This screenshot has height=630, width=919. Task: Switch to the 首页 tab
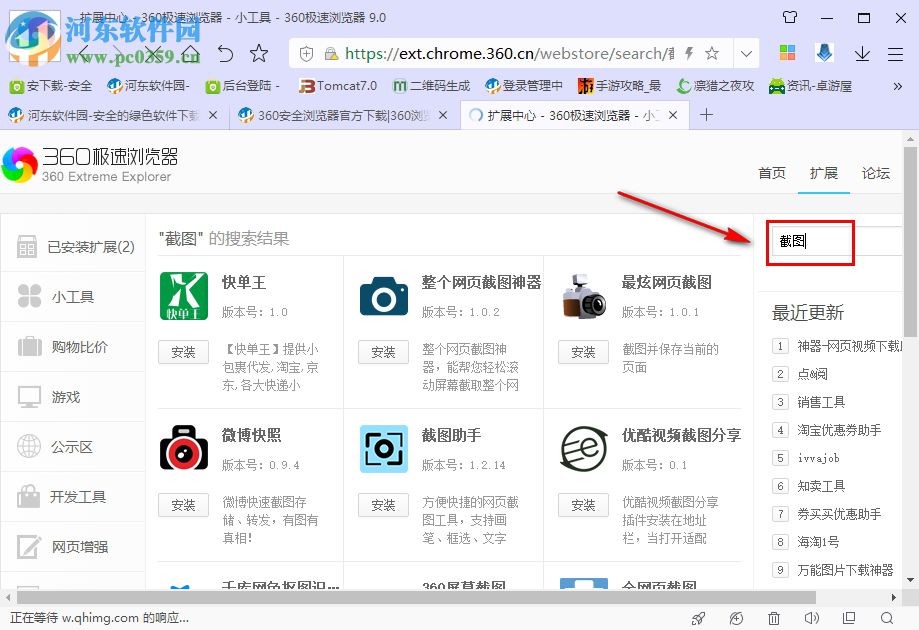click(771, 172)
